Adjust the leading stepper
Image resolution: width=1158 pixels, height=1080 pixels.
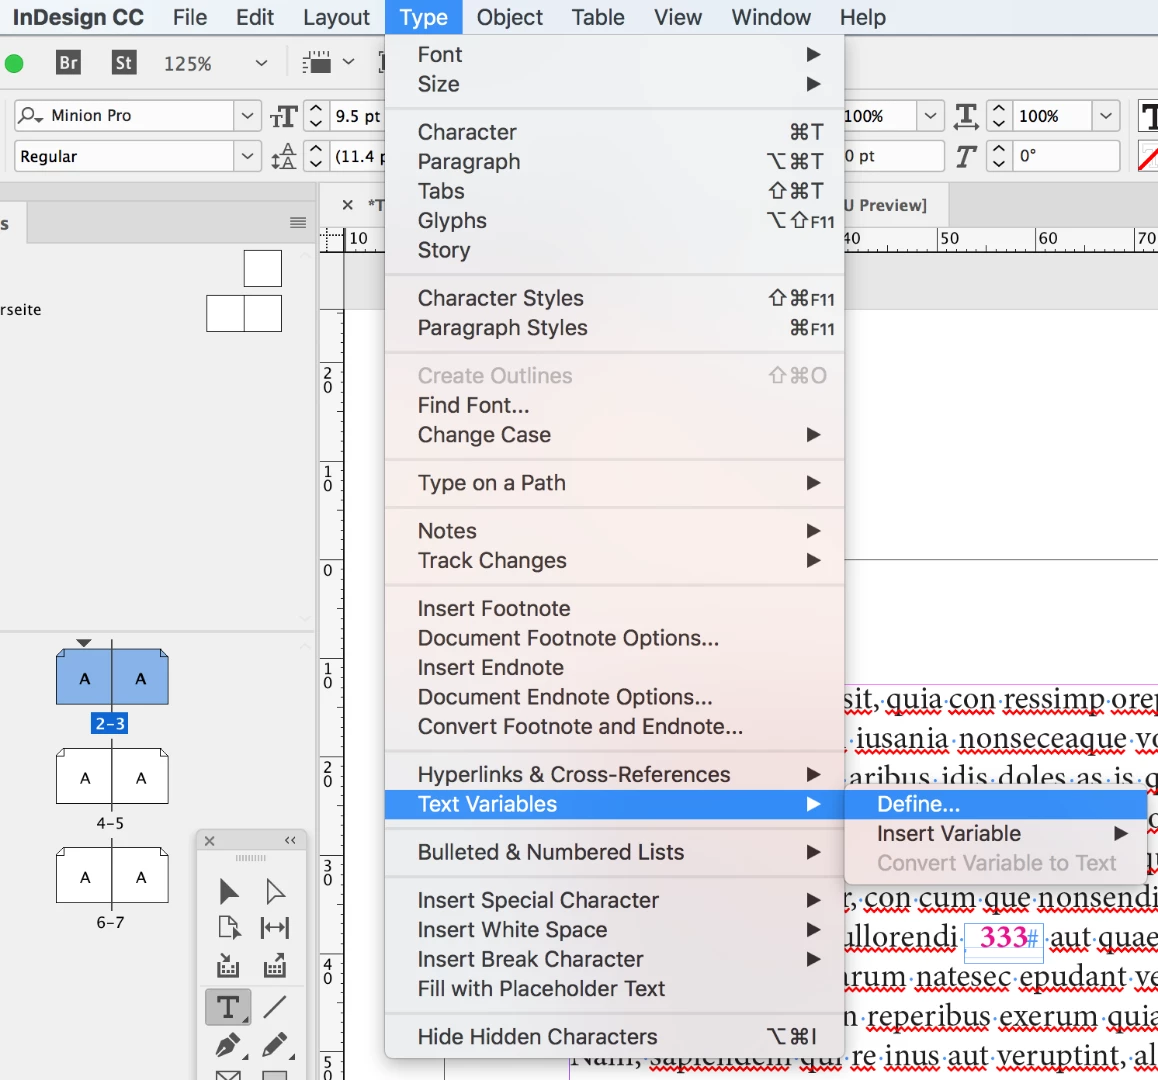[x=315, y=156]
